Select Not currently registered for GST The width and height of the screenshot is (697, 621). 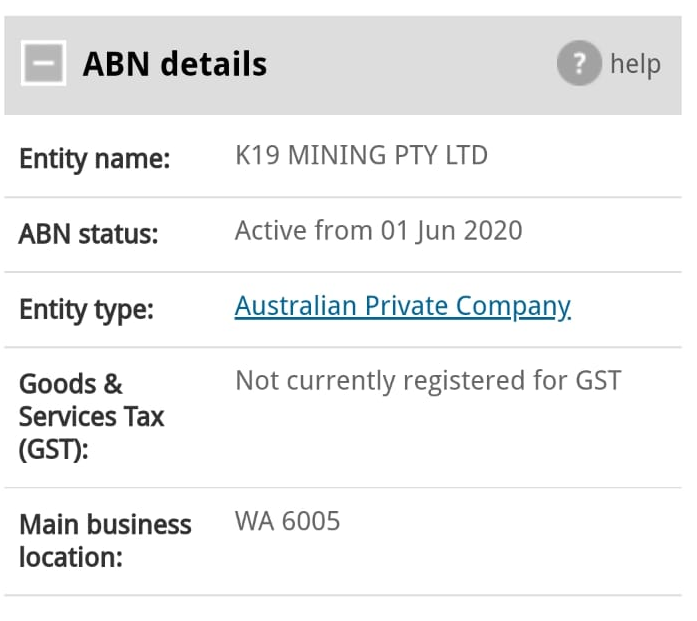tap(429, 381)
